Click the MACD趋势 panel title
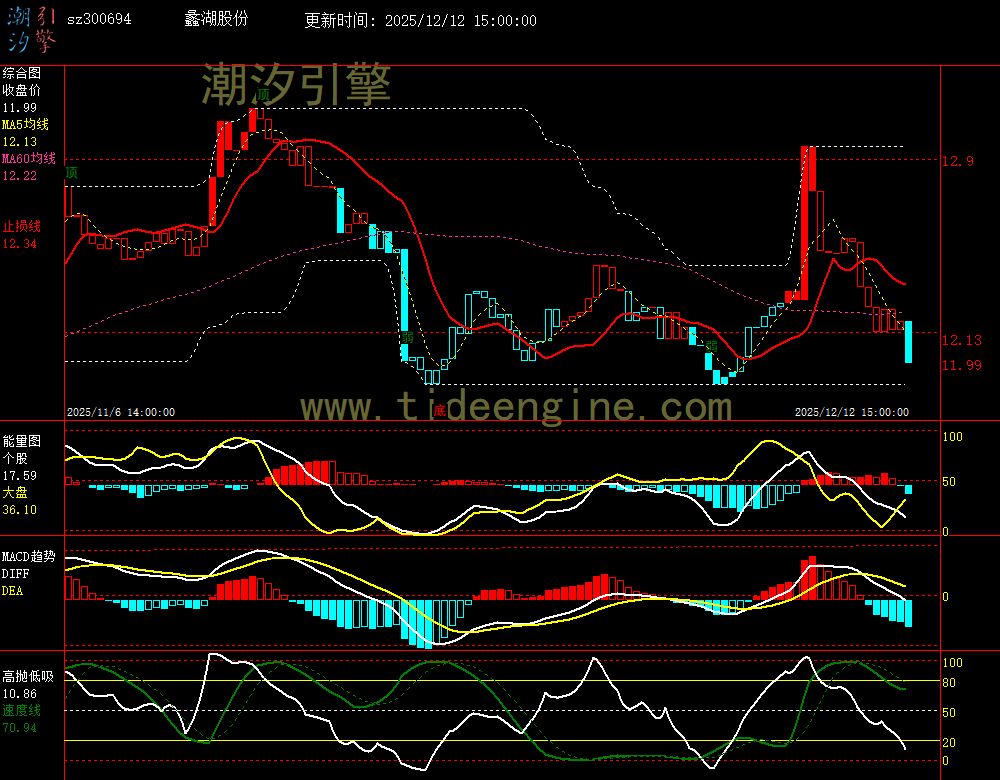 point(28,556)
